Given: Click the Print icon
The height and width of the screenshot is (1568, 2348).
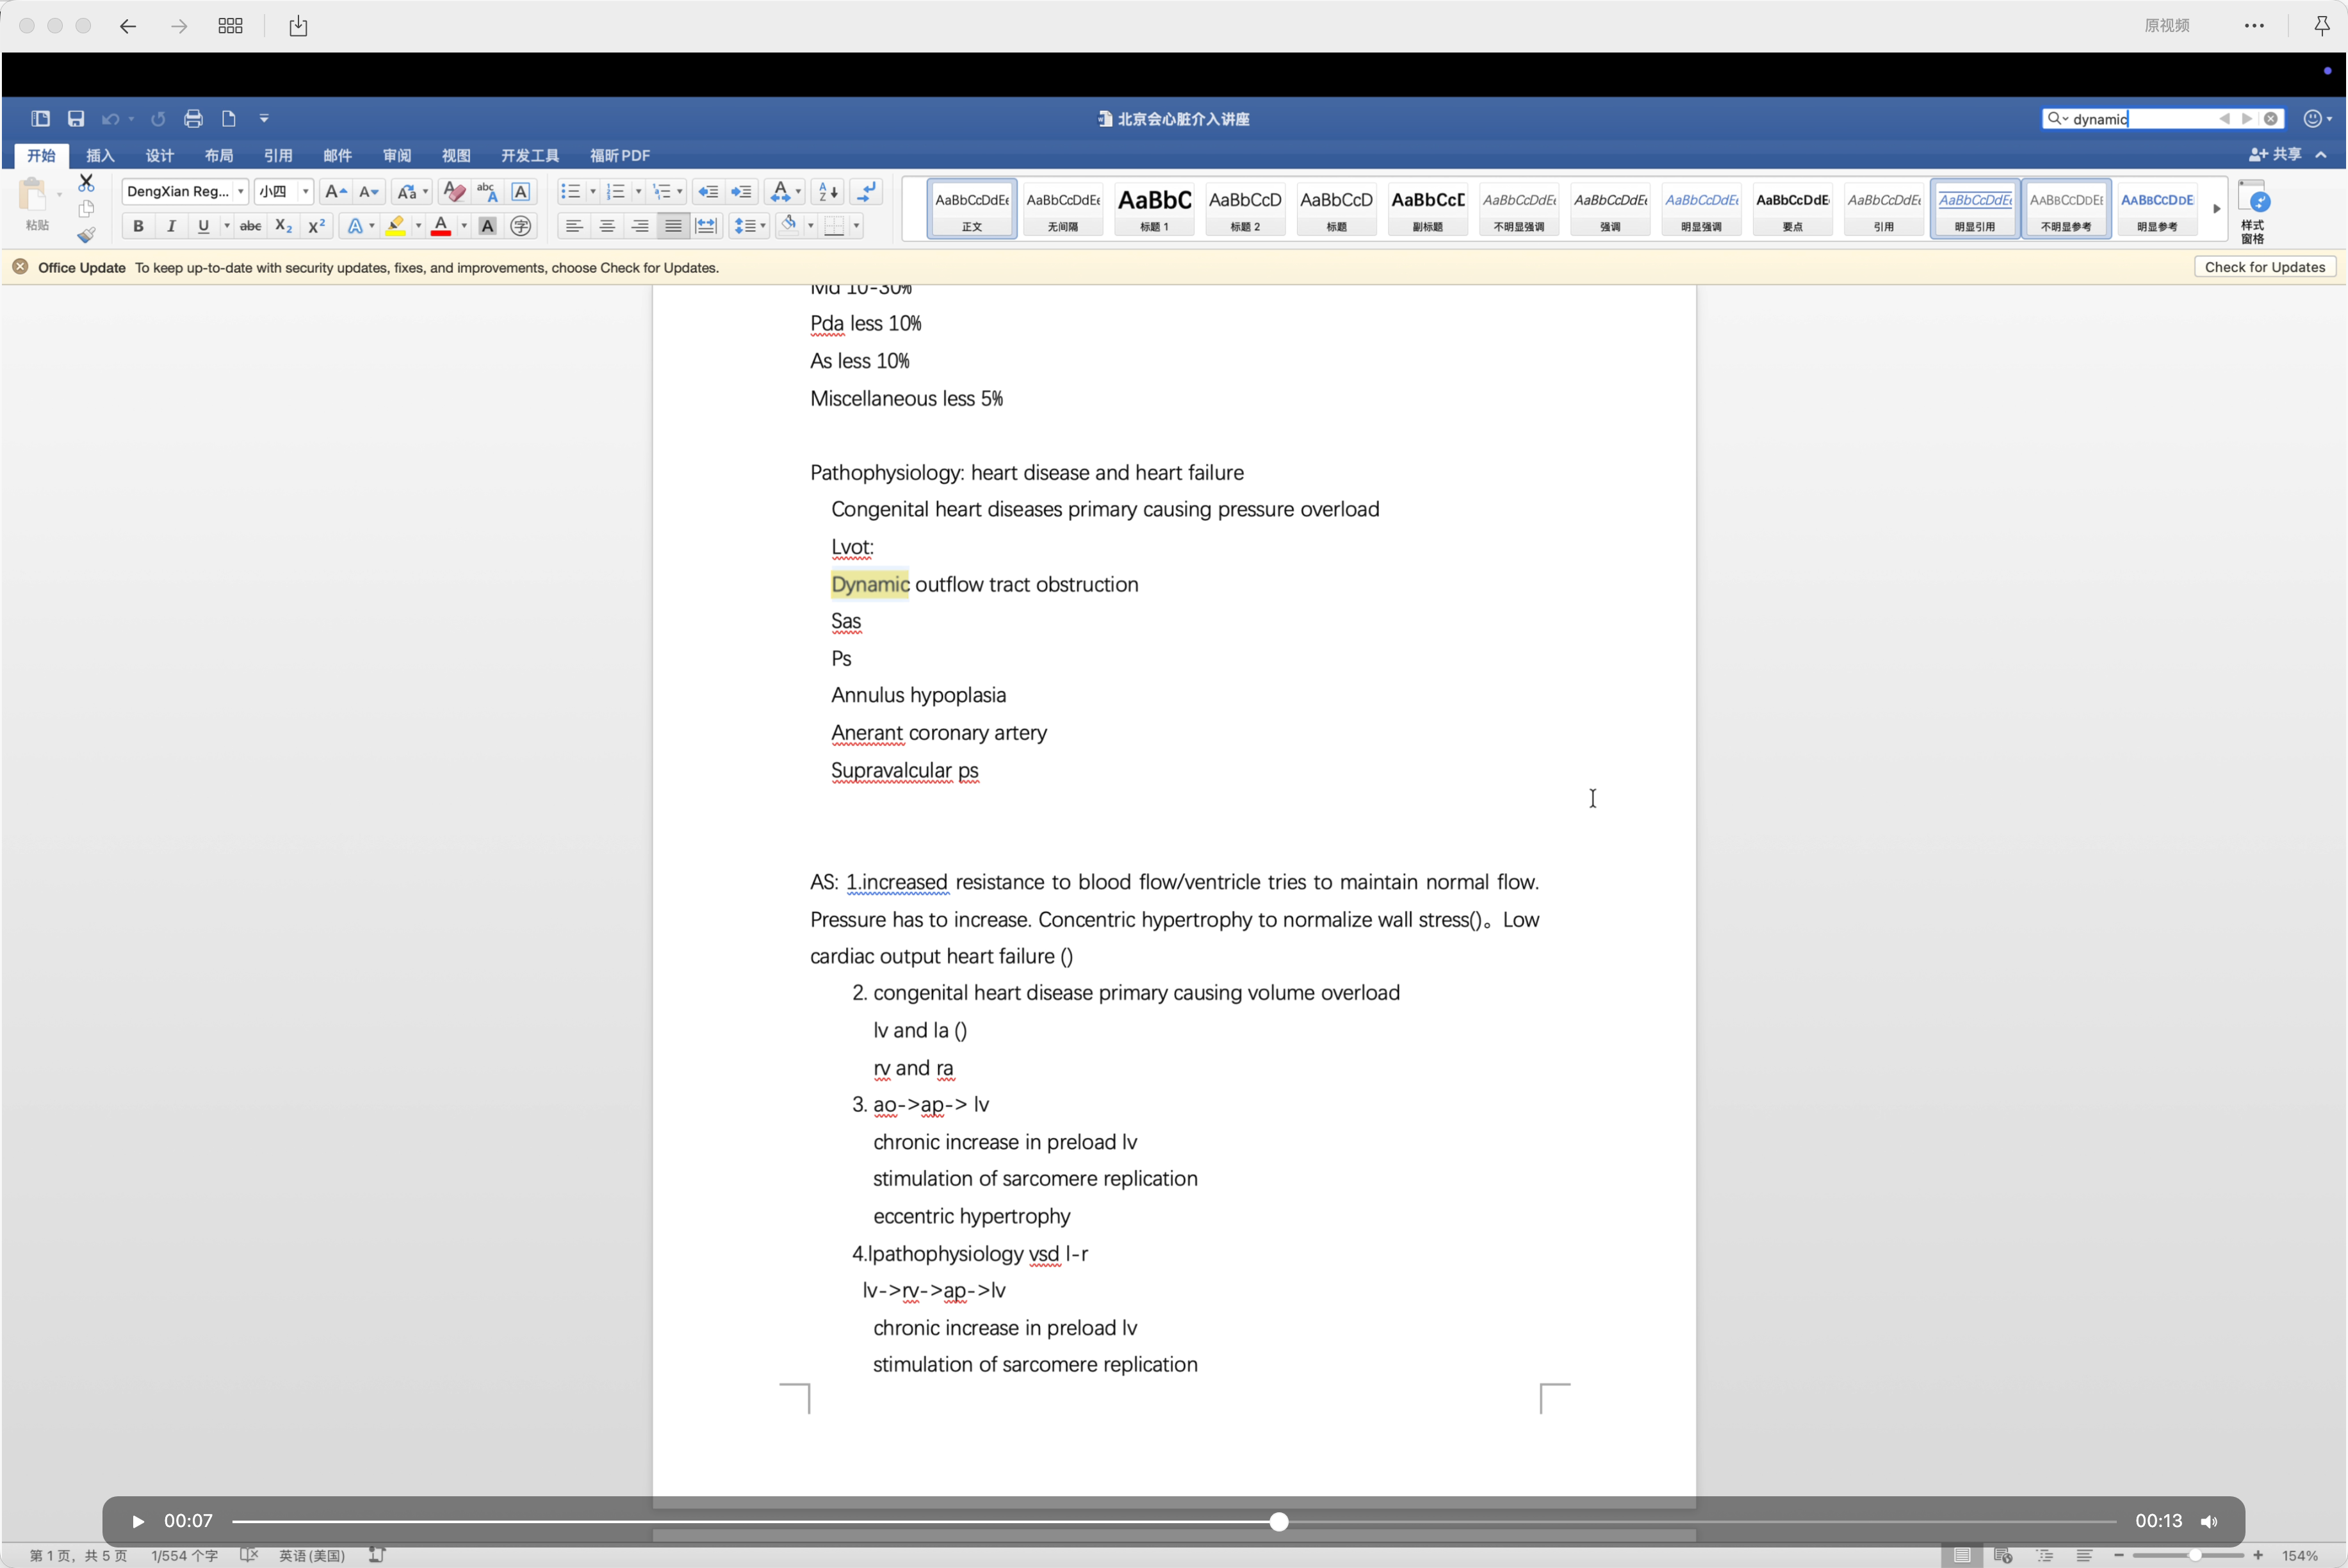Looking at the screenshot, I should point(193,119).
